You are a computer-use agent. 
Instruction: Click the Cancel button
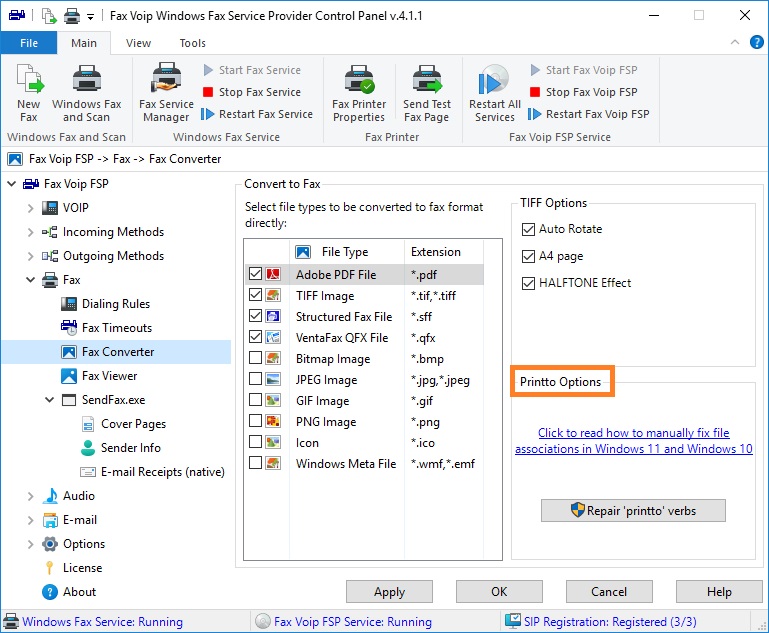coord(609,592)
